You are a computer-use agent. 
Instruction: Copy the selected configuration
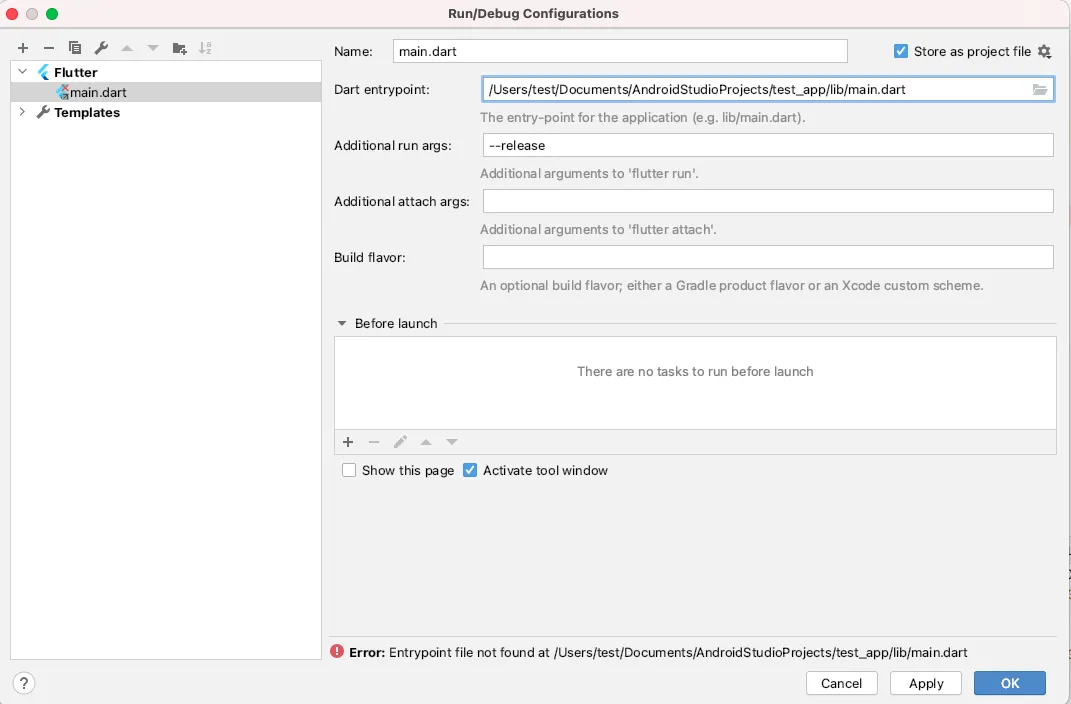pyautogui.click(x=75, y=48)
